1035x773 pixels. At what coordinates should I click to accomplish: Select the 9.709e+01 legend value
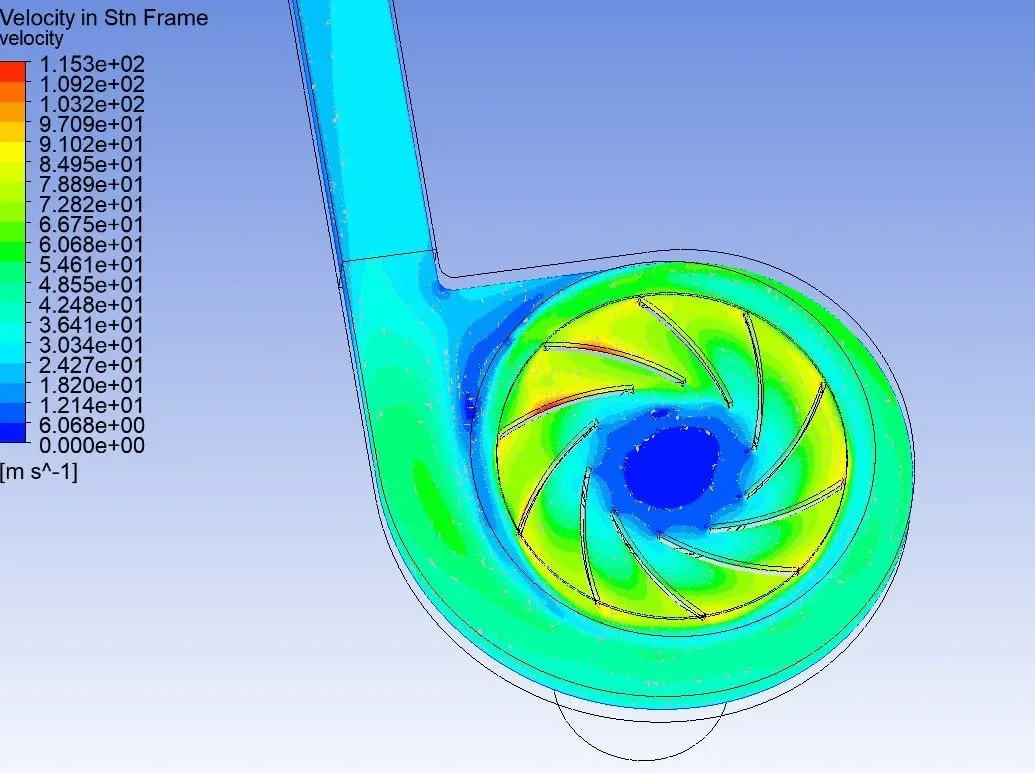point(91,124)
